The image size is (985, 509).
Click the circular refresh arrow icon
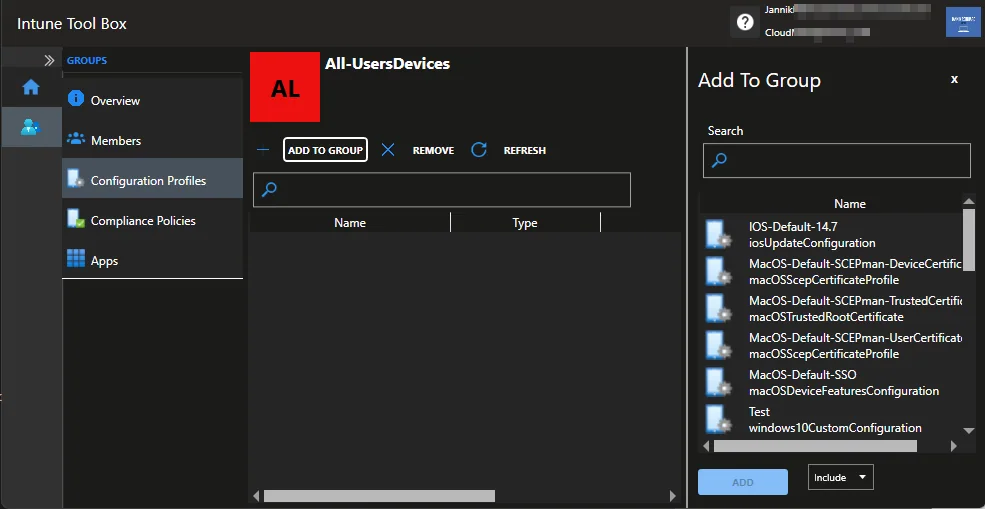pos(479,150)
